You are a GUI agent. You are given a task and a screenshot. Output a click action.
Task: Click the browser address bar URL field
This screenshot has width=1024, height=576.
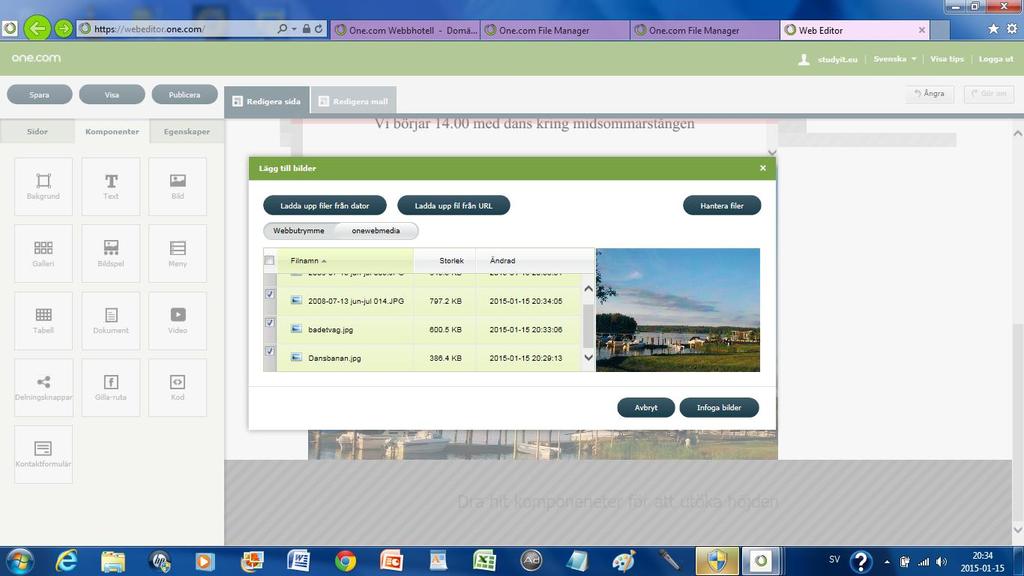click(x=176, y=29)
